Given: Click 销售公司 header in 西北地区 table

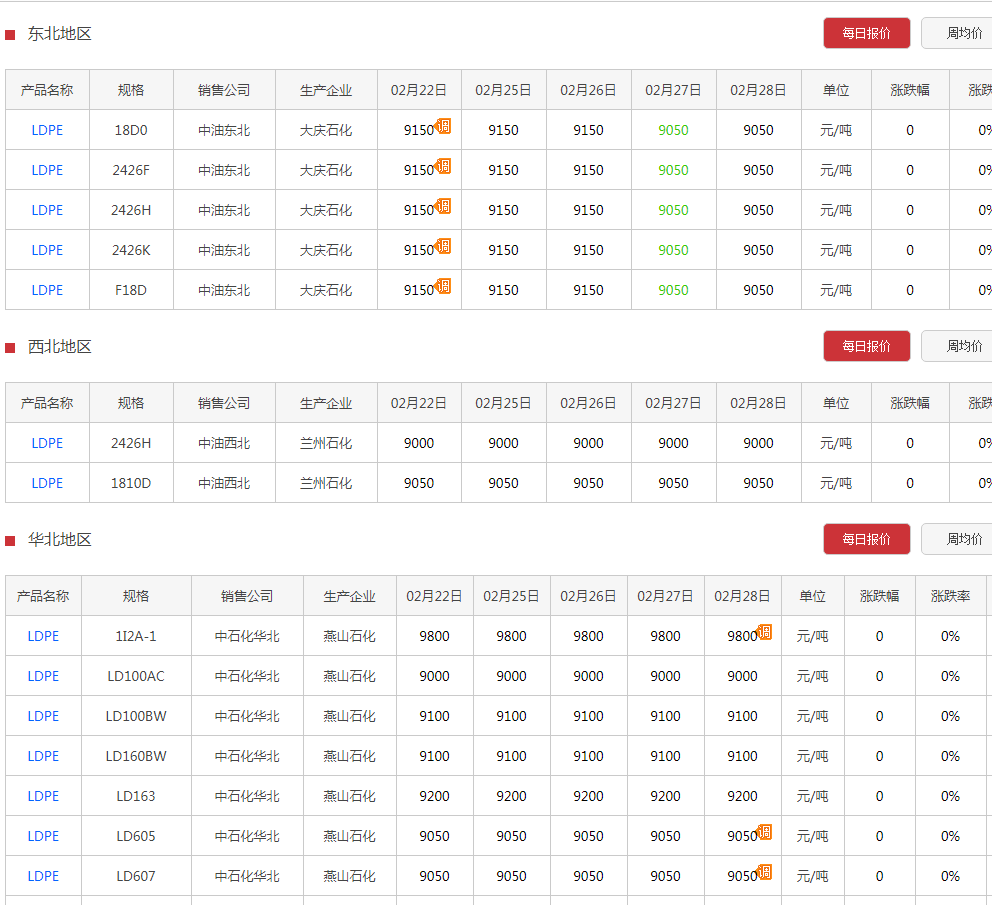Looking at the screenshot, I should [x=224, y=403].
